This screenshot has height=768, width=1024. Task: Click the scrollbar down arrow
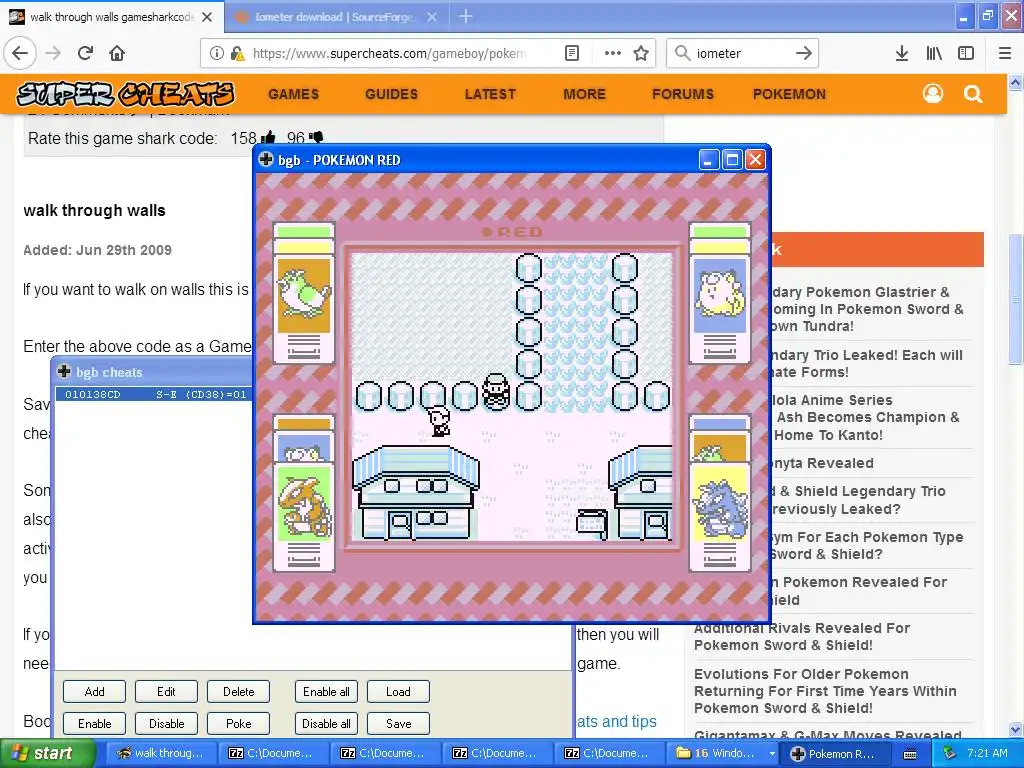[1015, 729]
